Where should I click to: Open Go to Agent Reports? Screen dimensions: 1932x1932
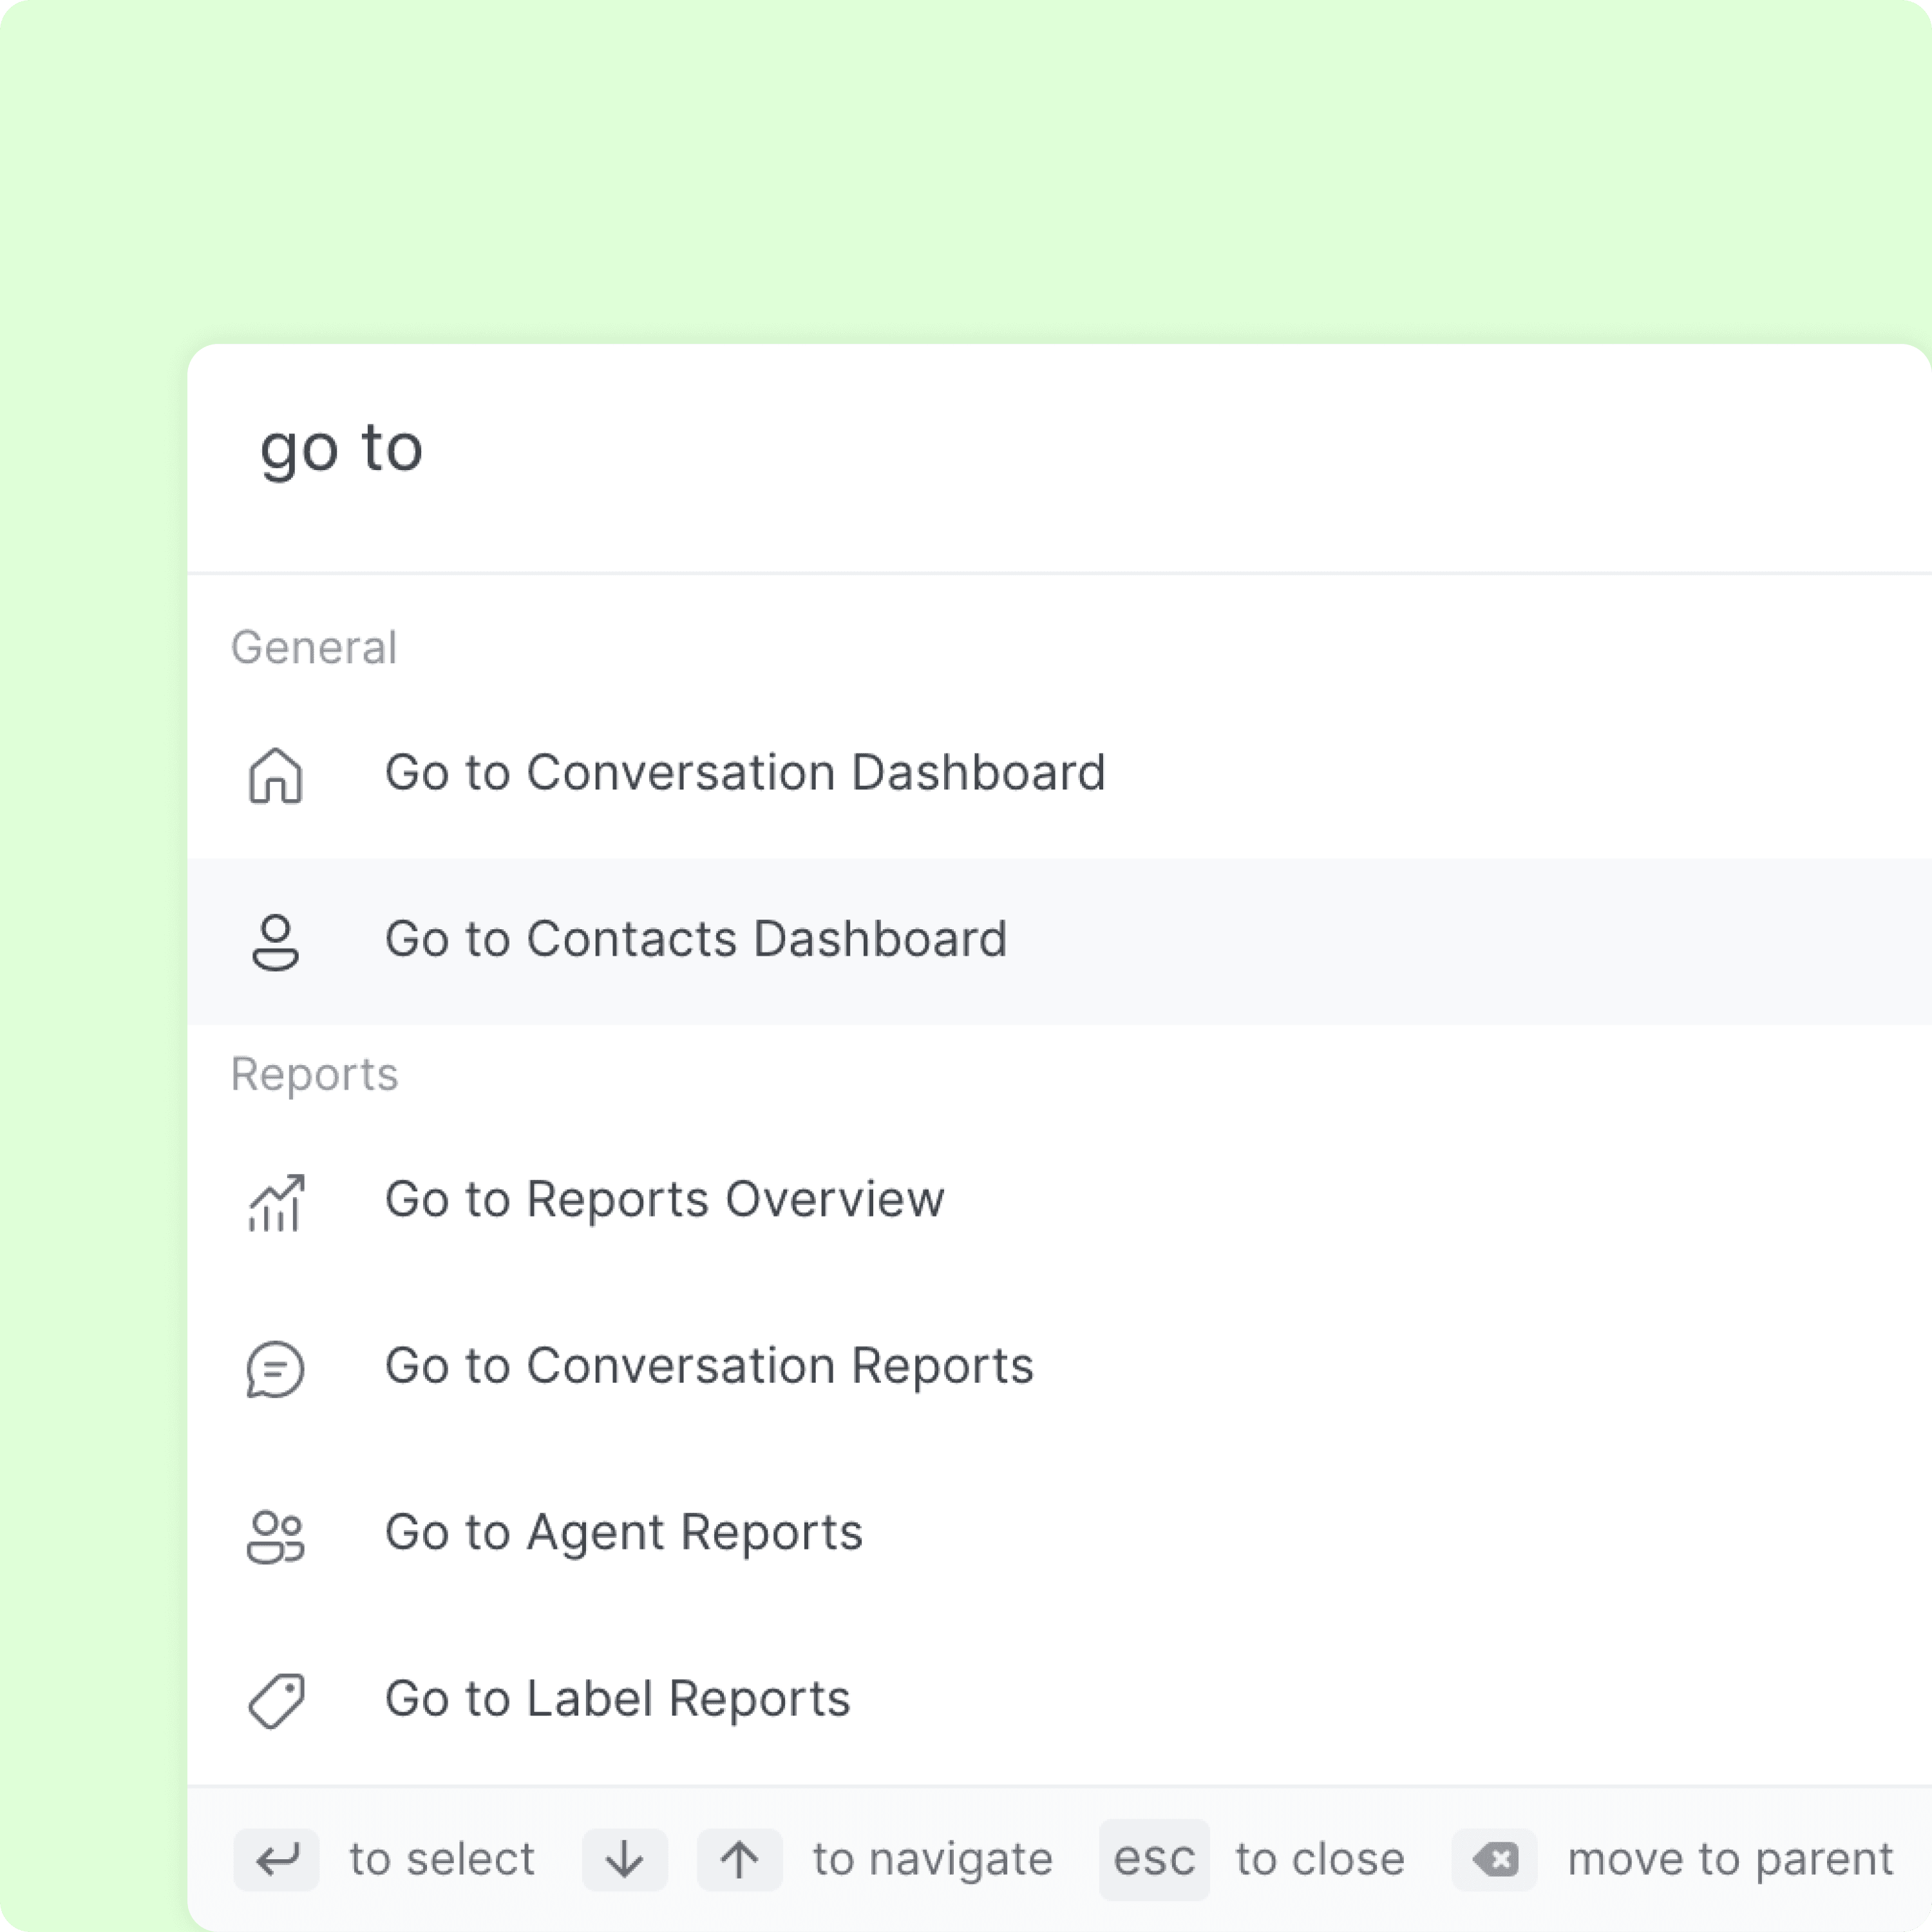coord(624,1532)
